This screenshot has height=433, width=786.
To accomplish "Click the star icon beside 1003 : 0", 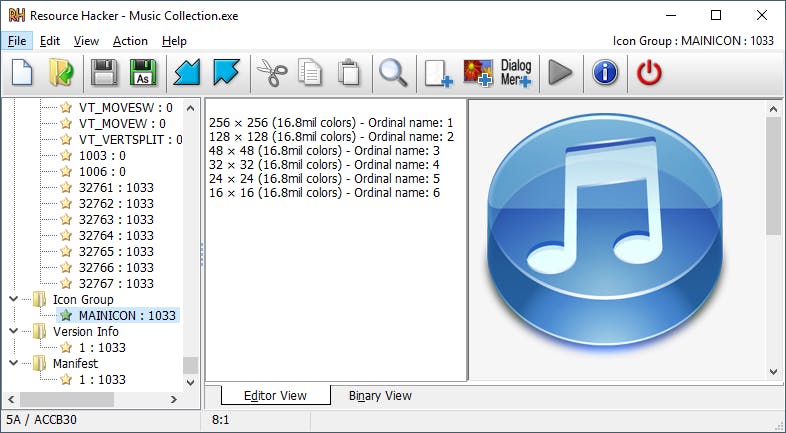I will tap(66, 155).
